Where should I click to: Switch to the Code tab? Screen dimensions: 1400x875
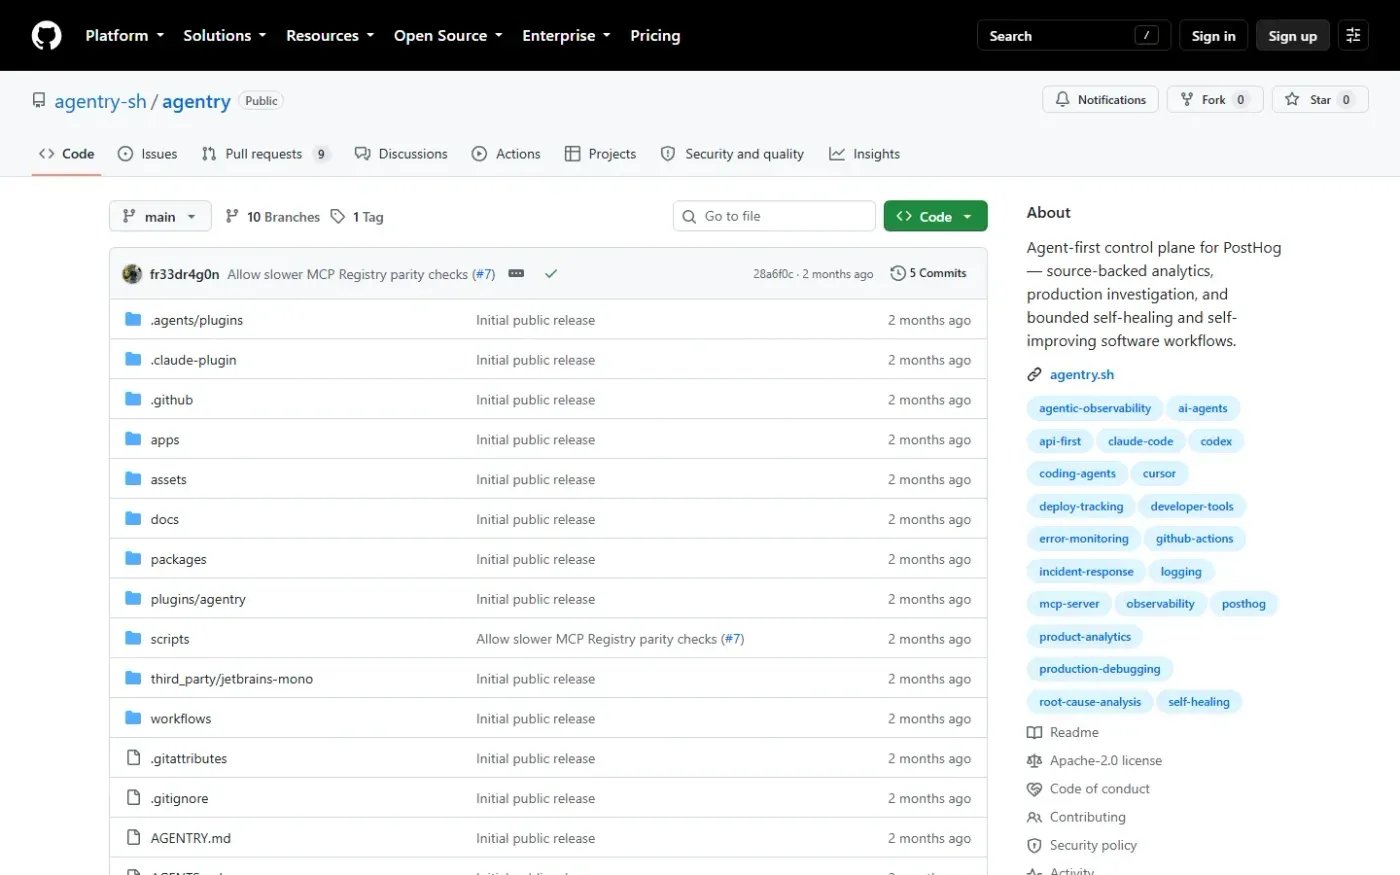66,154
